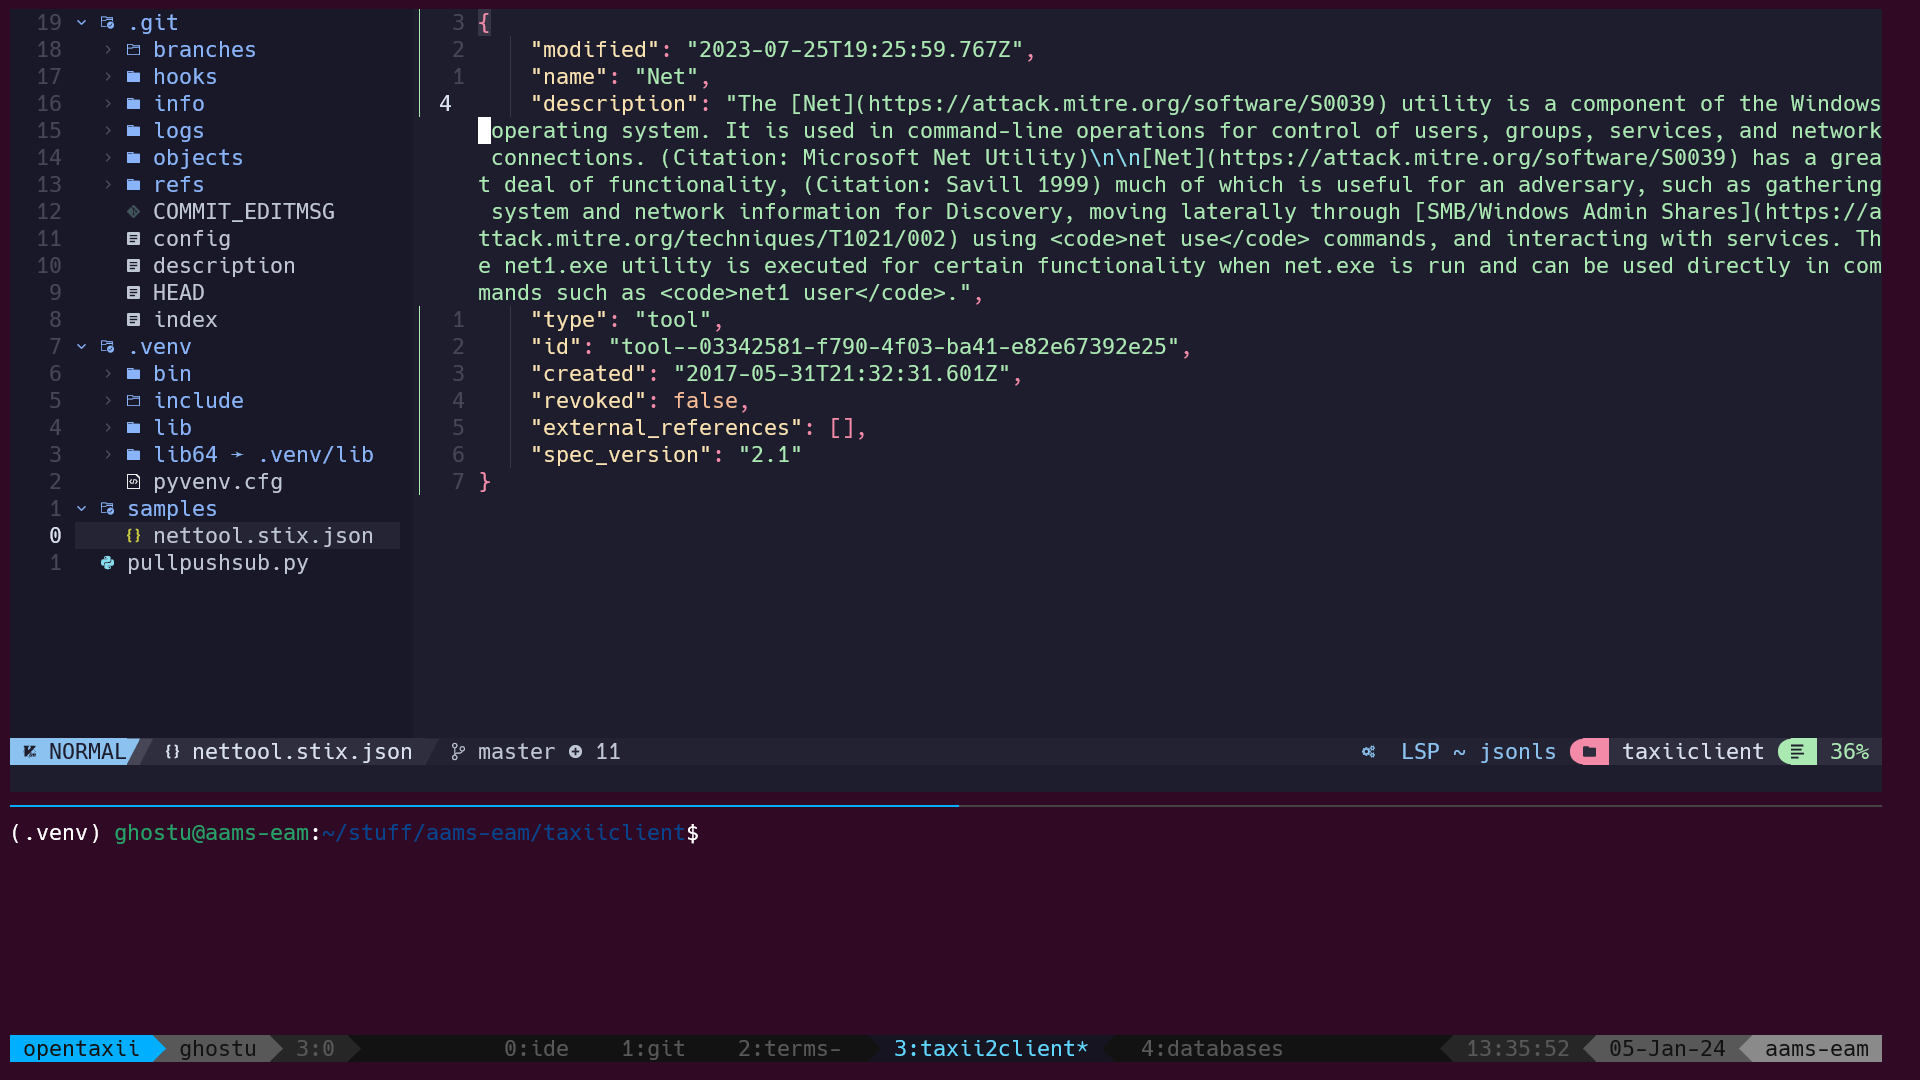Viewport: 1920px width, 1080px height.
Task: Click the "name": "Net" line
Action: 620,76
